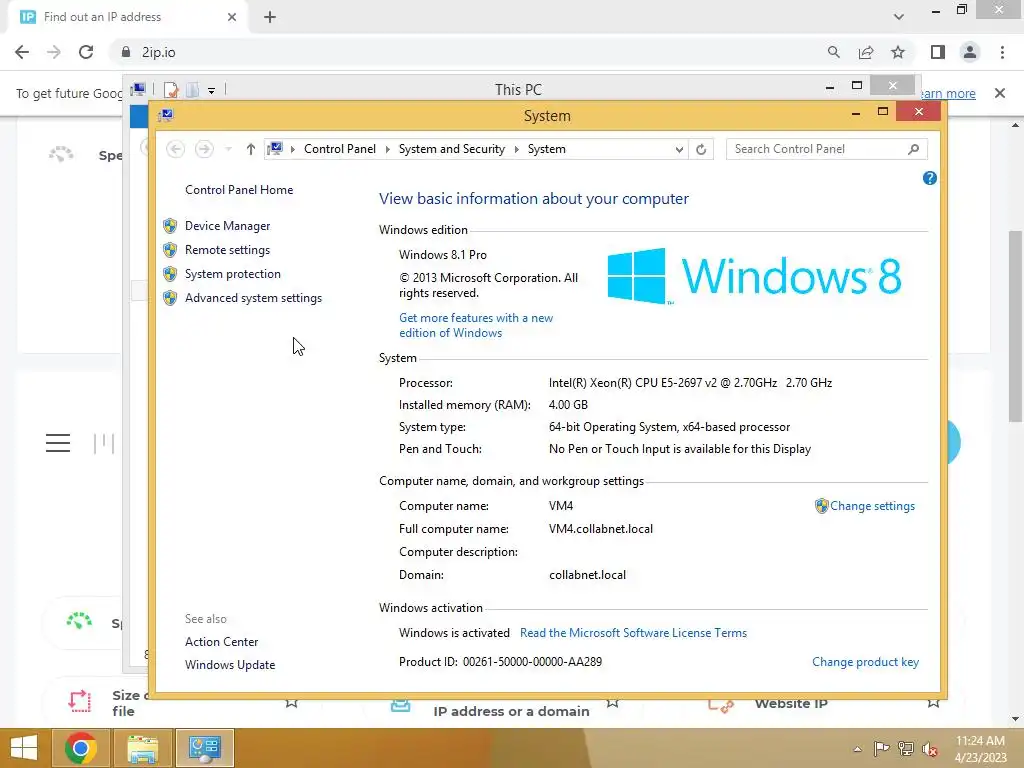Click the This PC window title icon
1024x768 pixels.
click(138, 89)
